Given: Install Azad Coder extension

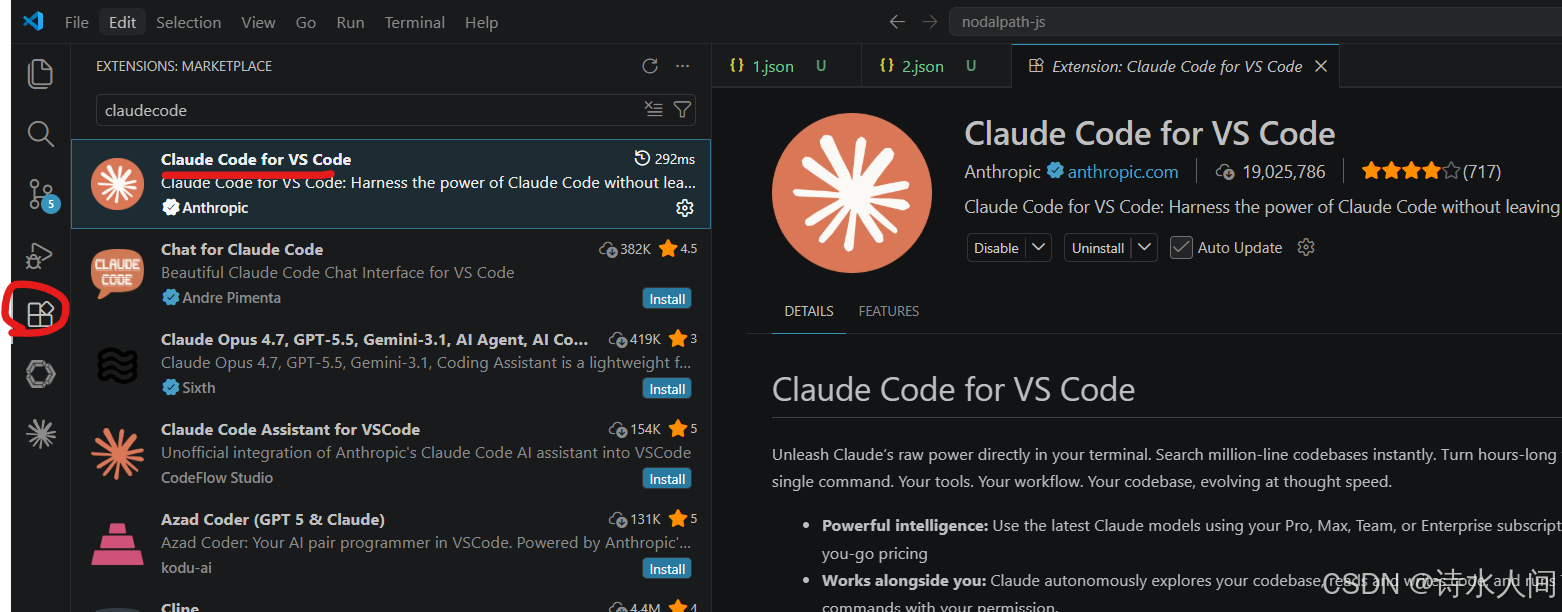Looking at the screenshot, I should pyautogui.click(x=667, y=569).
